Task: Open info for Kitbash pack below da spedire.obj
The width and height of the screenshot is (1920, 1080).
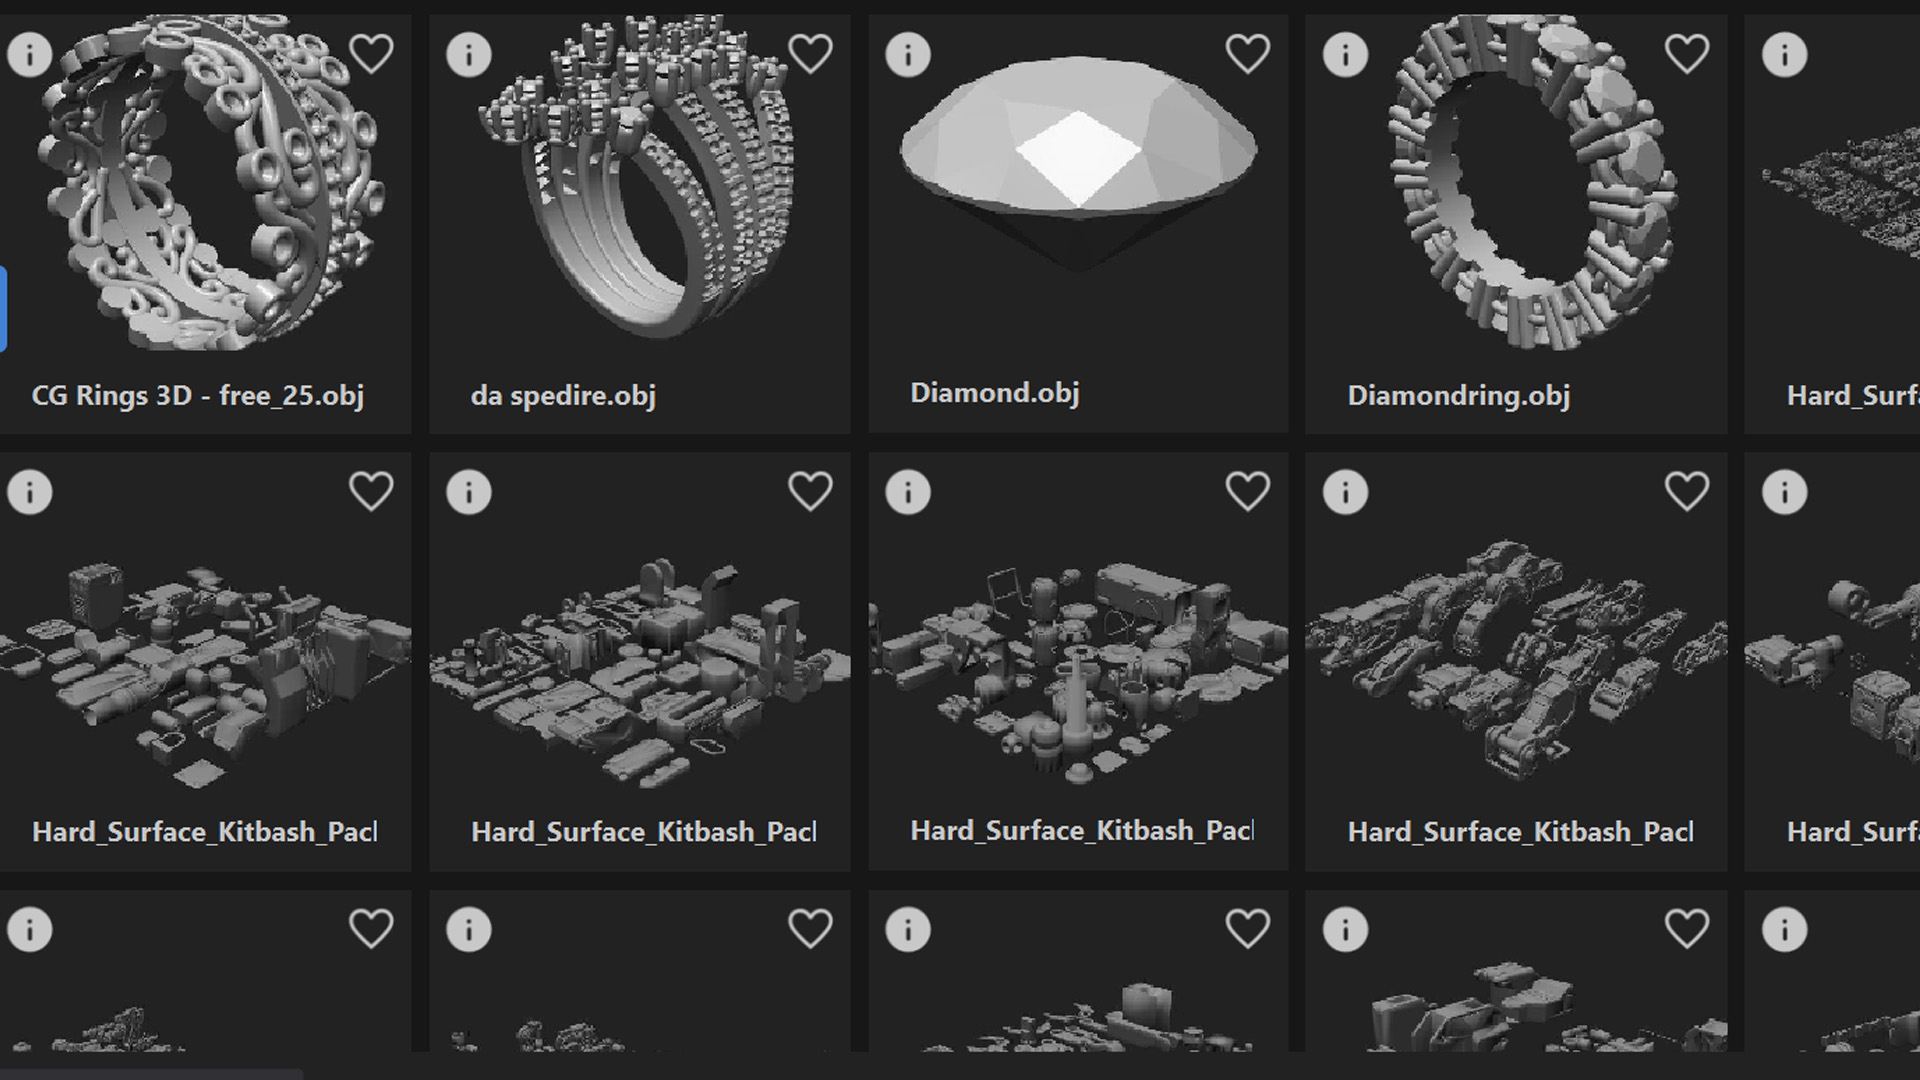Action: (469, 492)
